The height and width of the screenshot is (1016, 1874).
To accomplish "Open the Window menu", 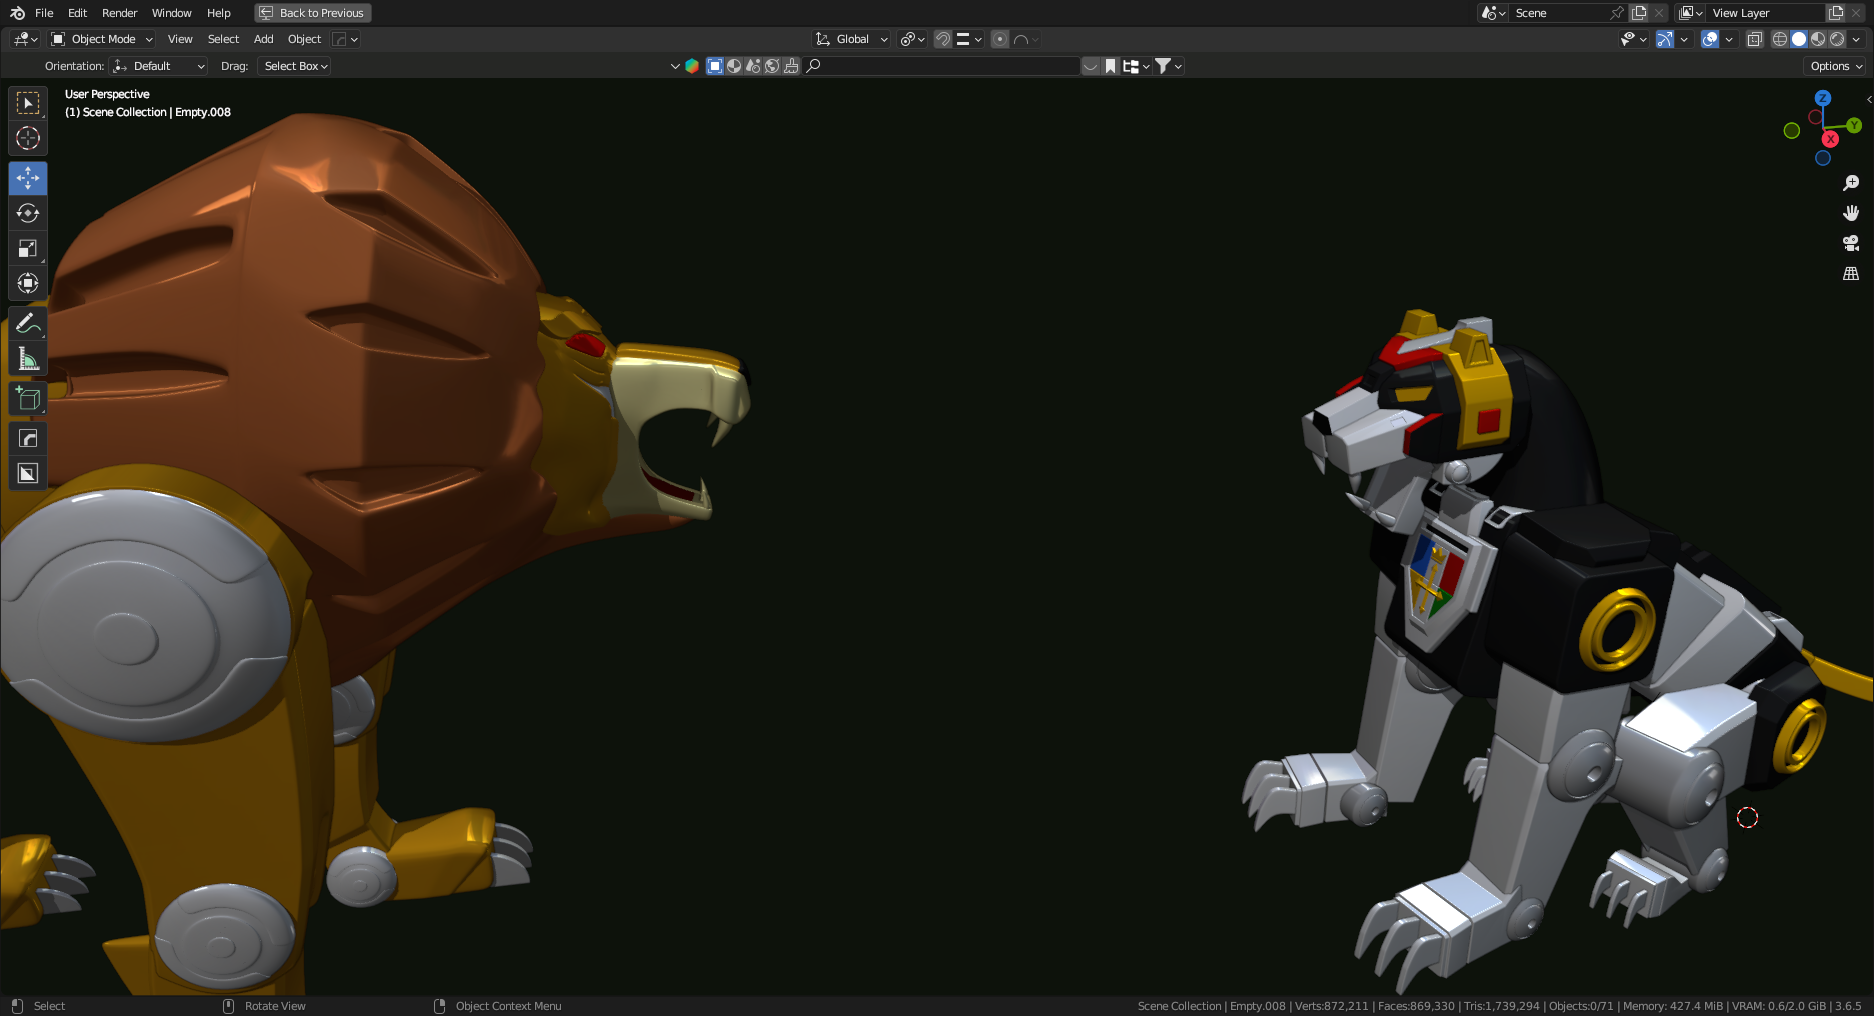I will coord(171,13).
